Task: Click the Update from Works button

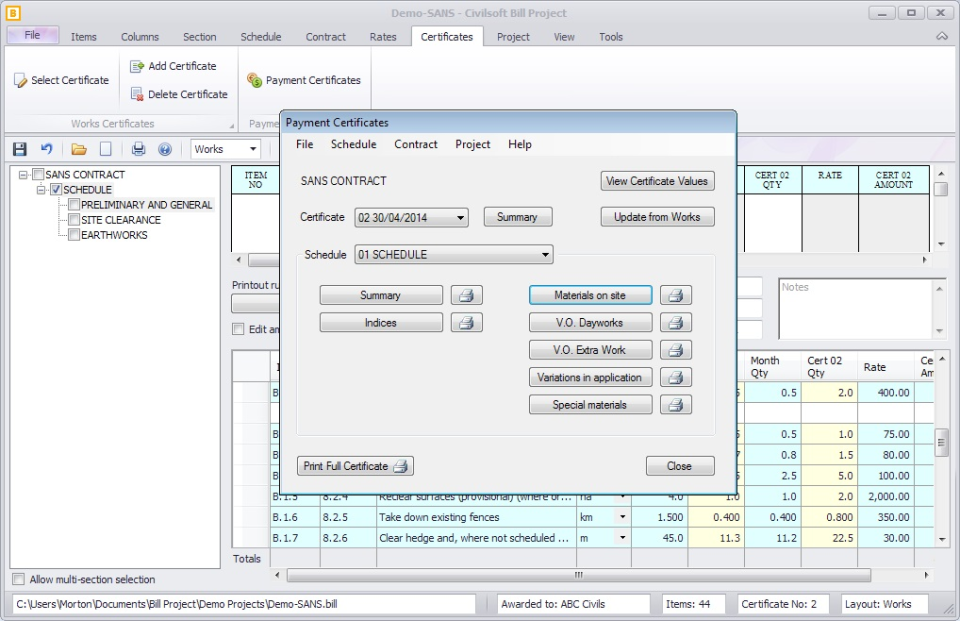Action: [x=657, y=217]
